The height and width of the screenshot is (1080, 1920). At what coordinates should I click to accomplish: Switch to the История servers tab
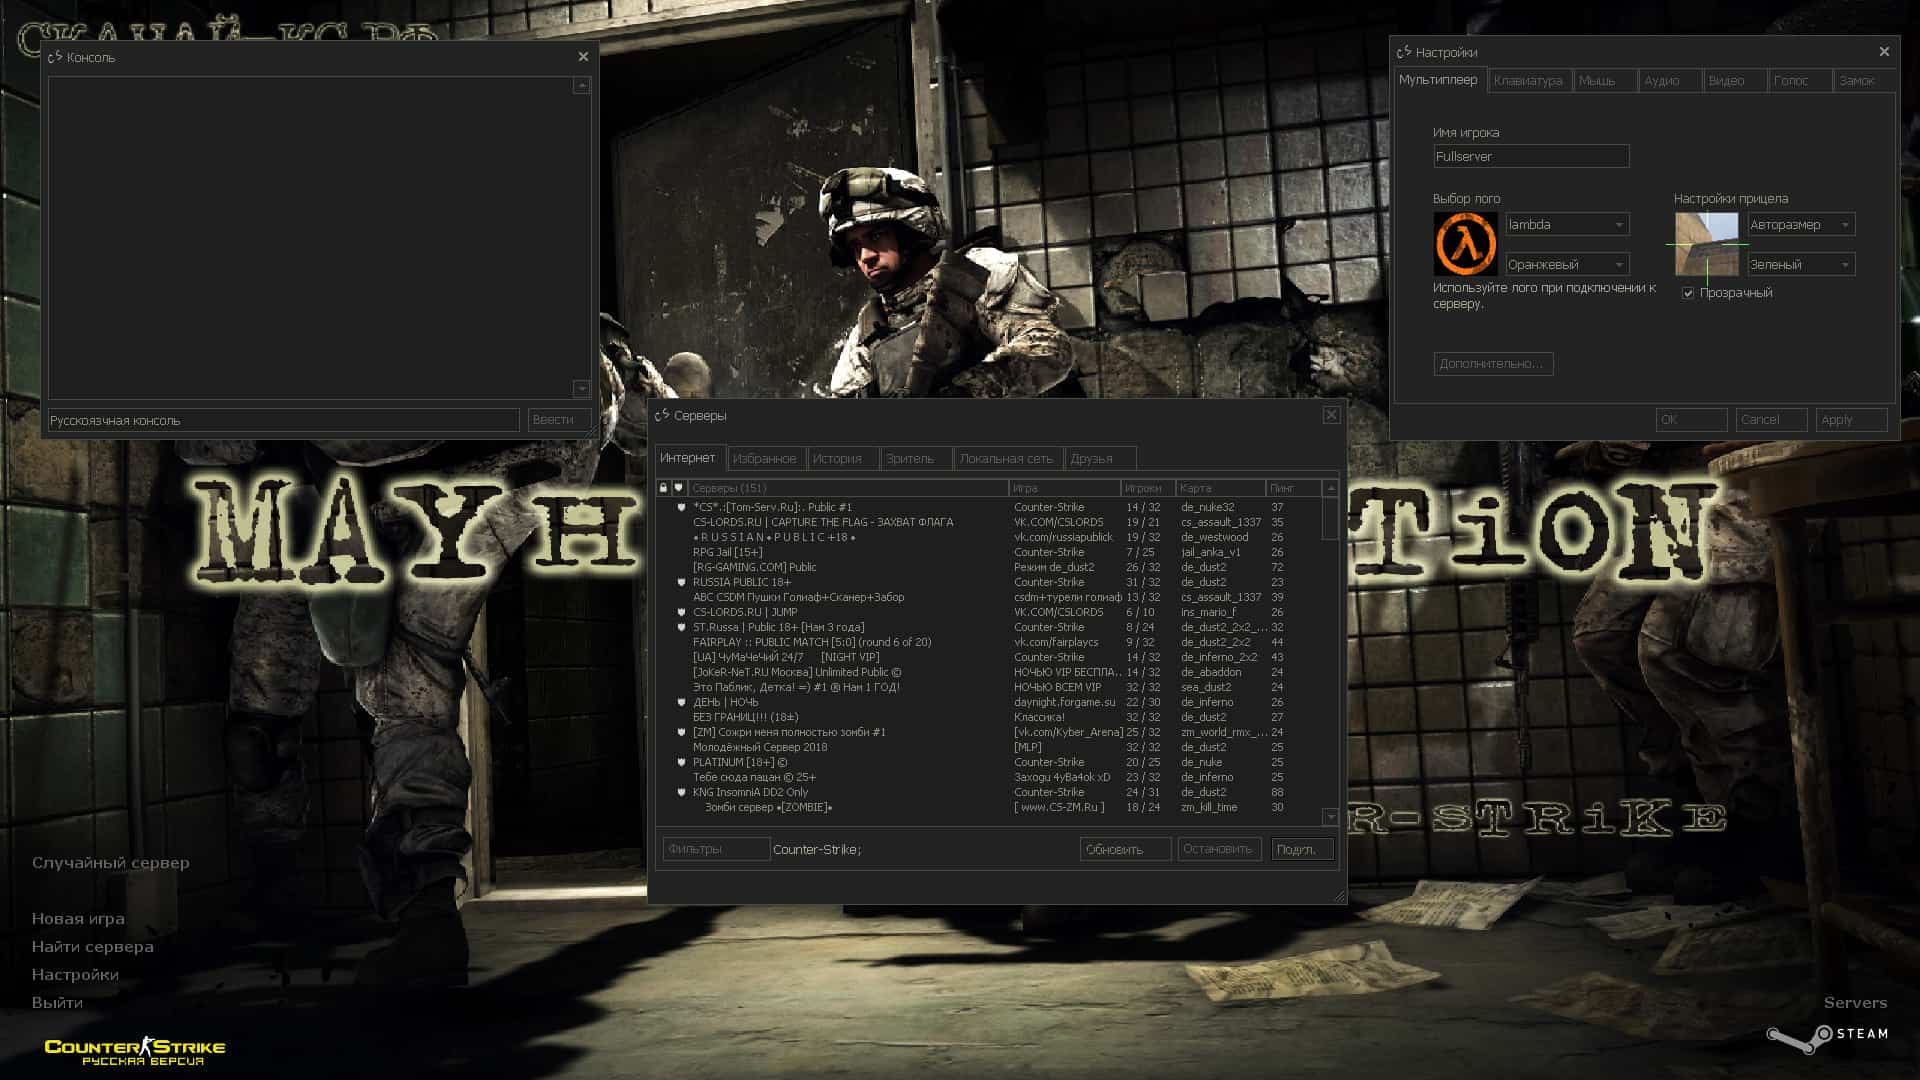pos(843,459)
